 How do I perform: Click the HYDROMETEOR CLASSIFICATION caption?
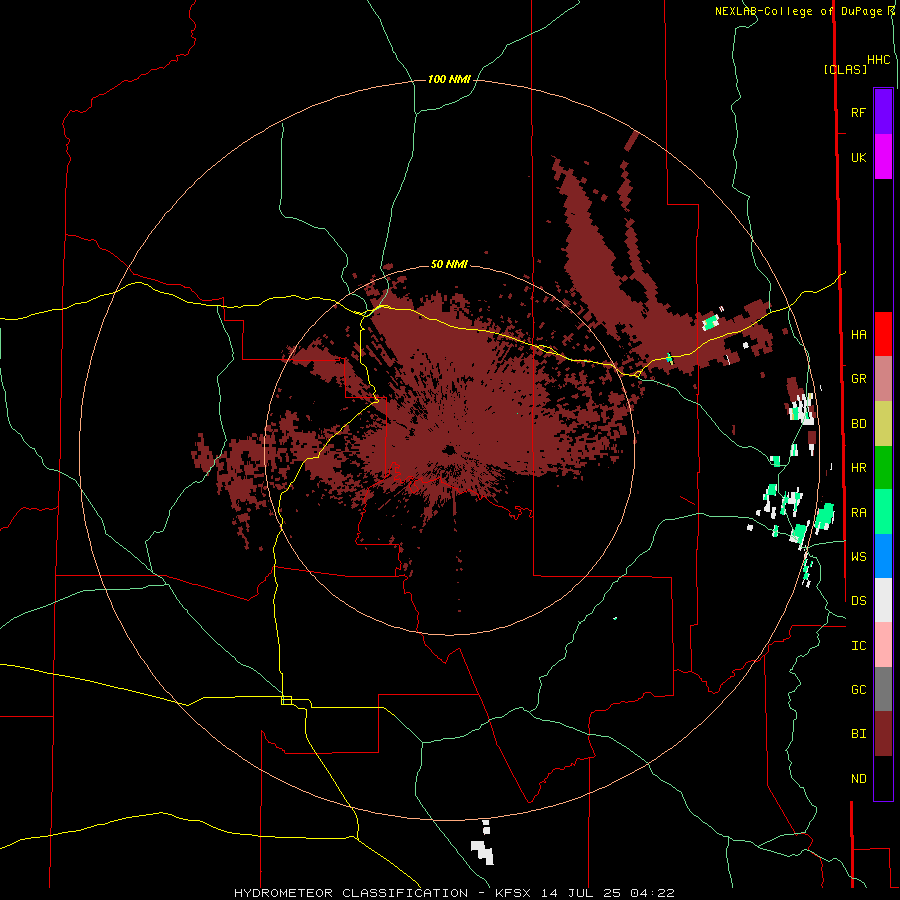[351, 893]
